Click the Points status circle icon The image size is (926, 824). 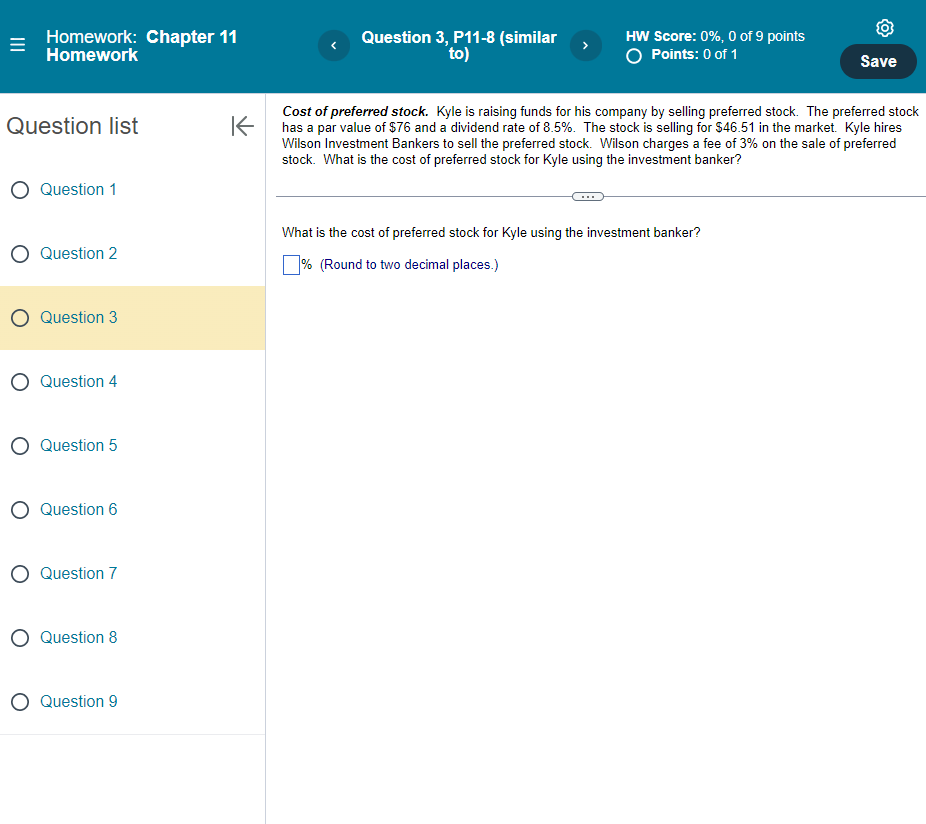click(x=634, y=56)
